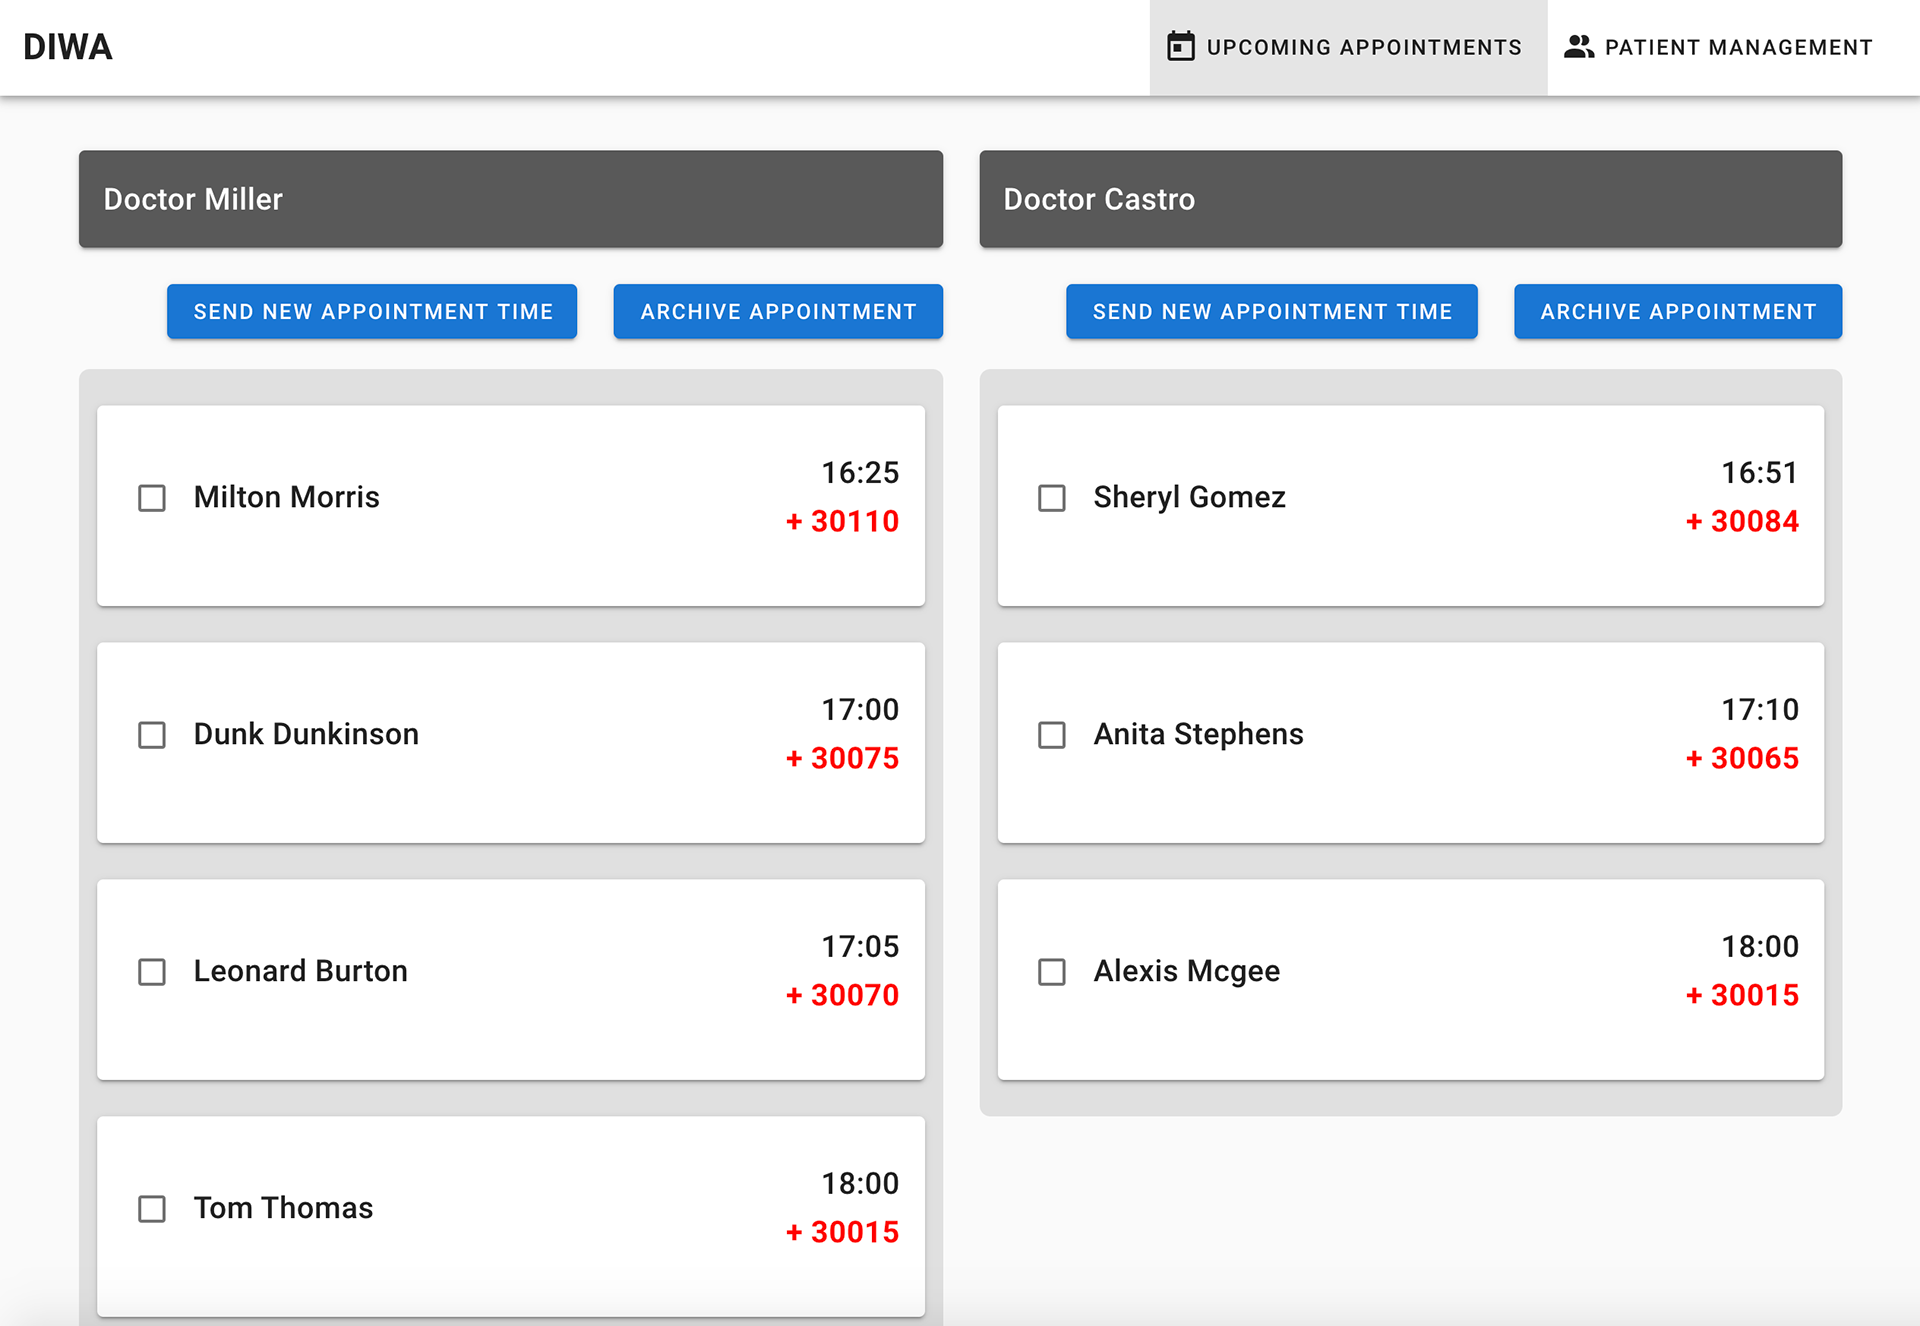Viewport: 1920px width, 1326px height.
Task: Click the red + 30070 delay value
Action: coord(842,995)
